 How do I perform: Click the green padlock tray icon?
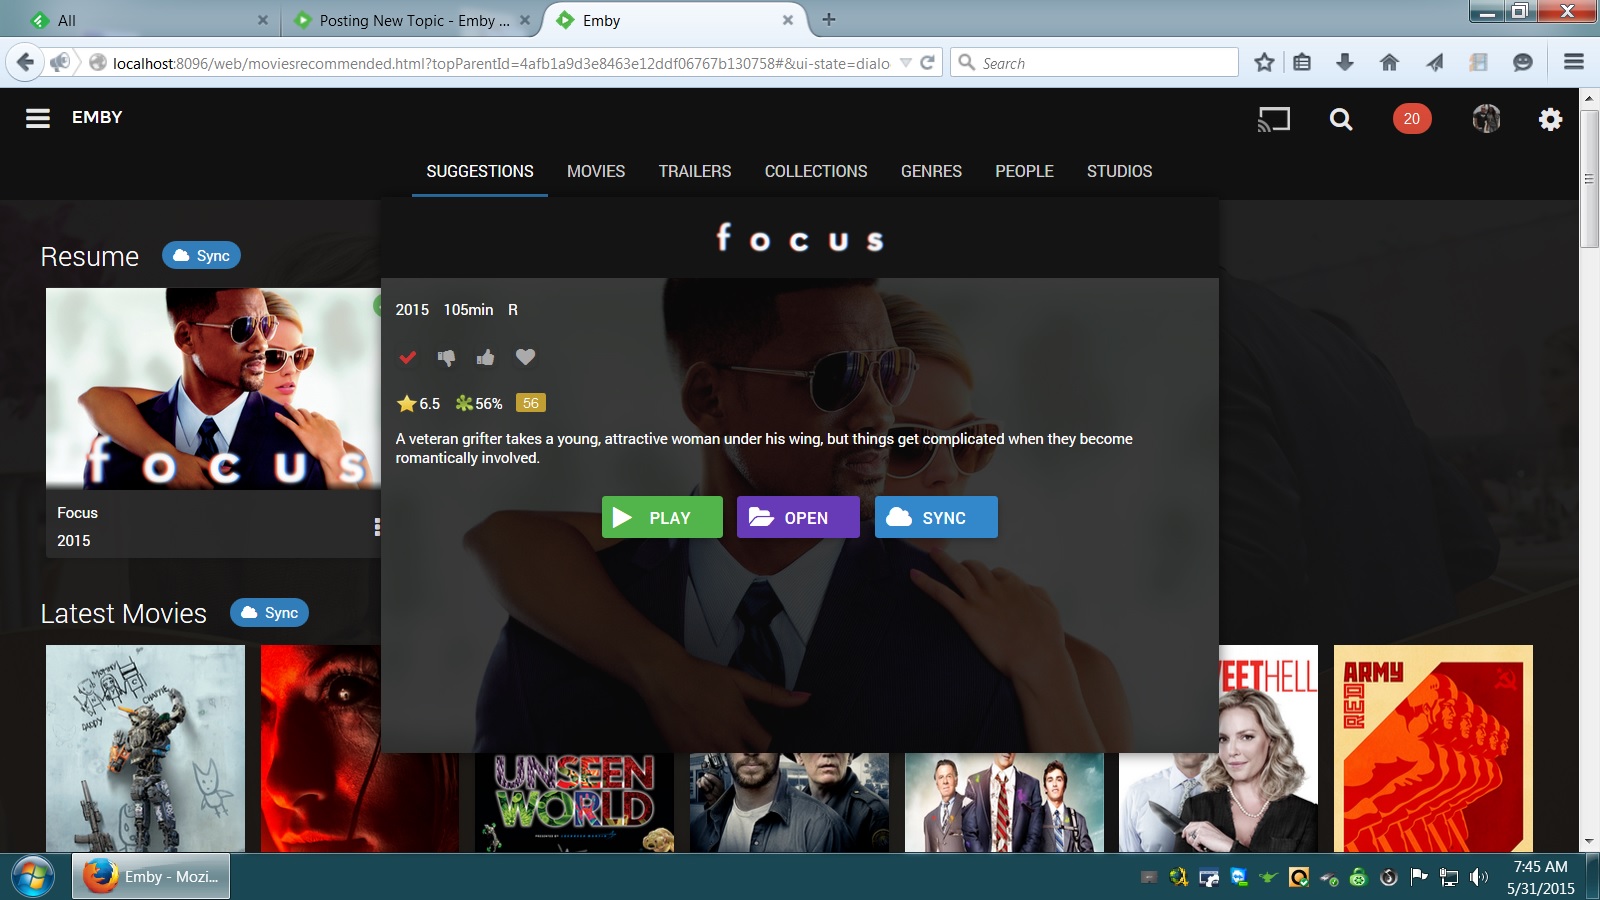pyautogui.click(x=1358, y=878)
